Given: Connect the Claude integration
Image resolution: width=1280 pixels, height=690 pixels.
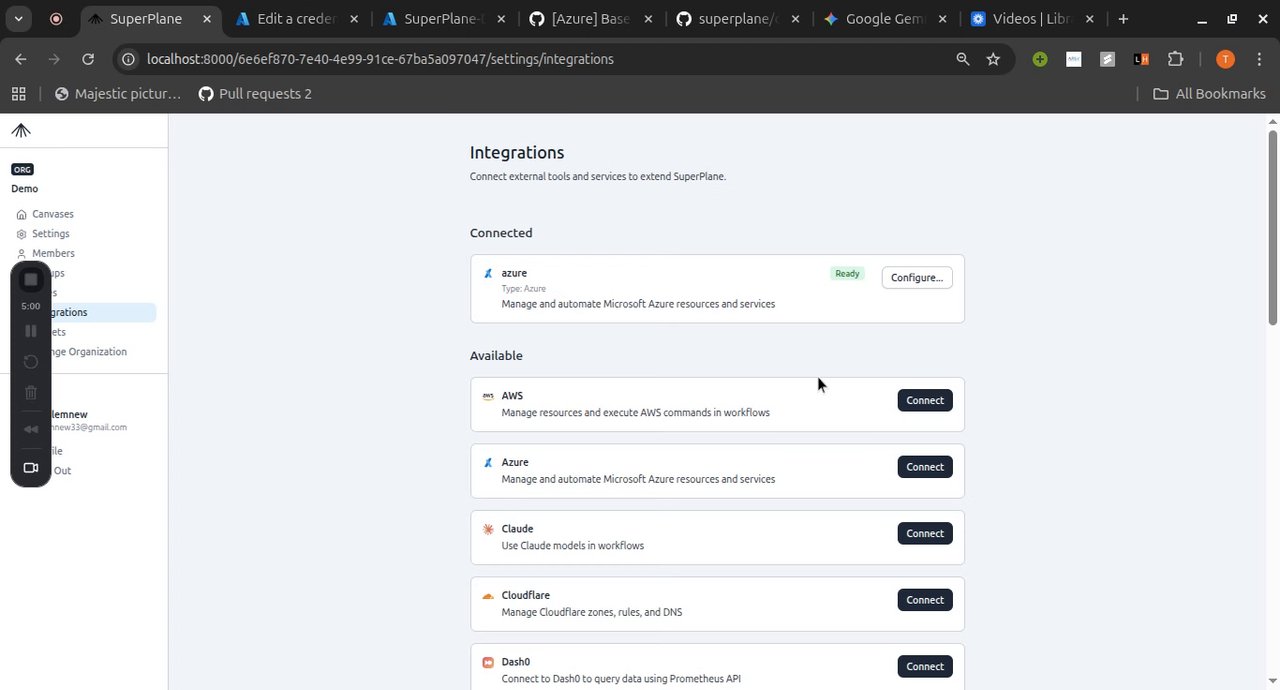Looking at the screenshot, I should [x=924, y=534].
